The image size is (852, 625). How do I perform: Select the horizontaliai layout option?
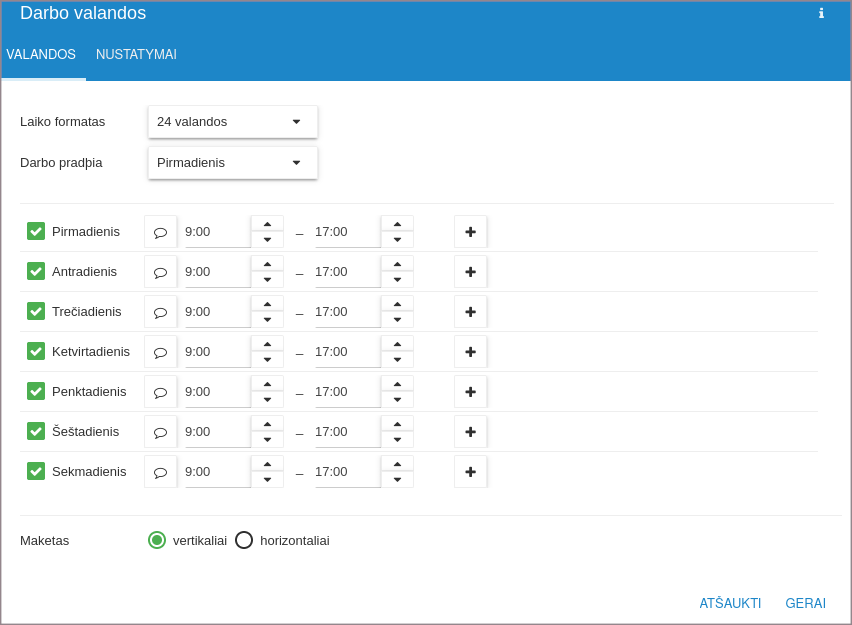point(244,540)
